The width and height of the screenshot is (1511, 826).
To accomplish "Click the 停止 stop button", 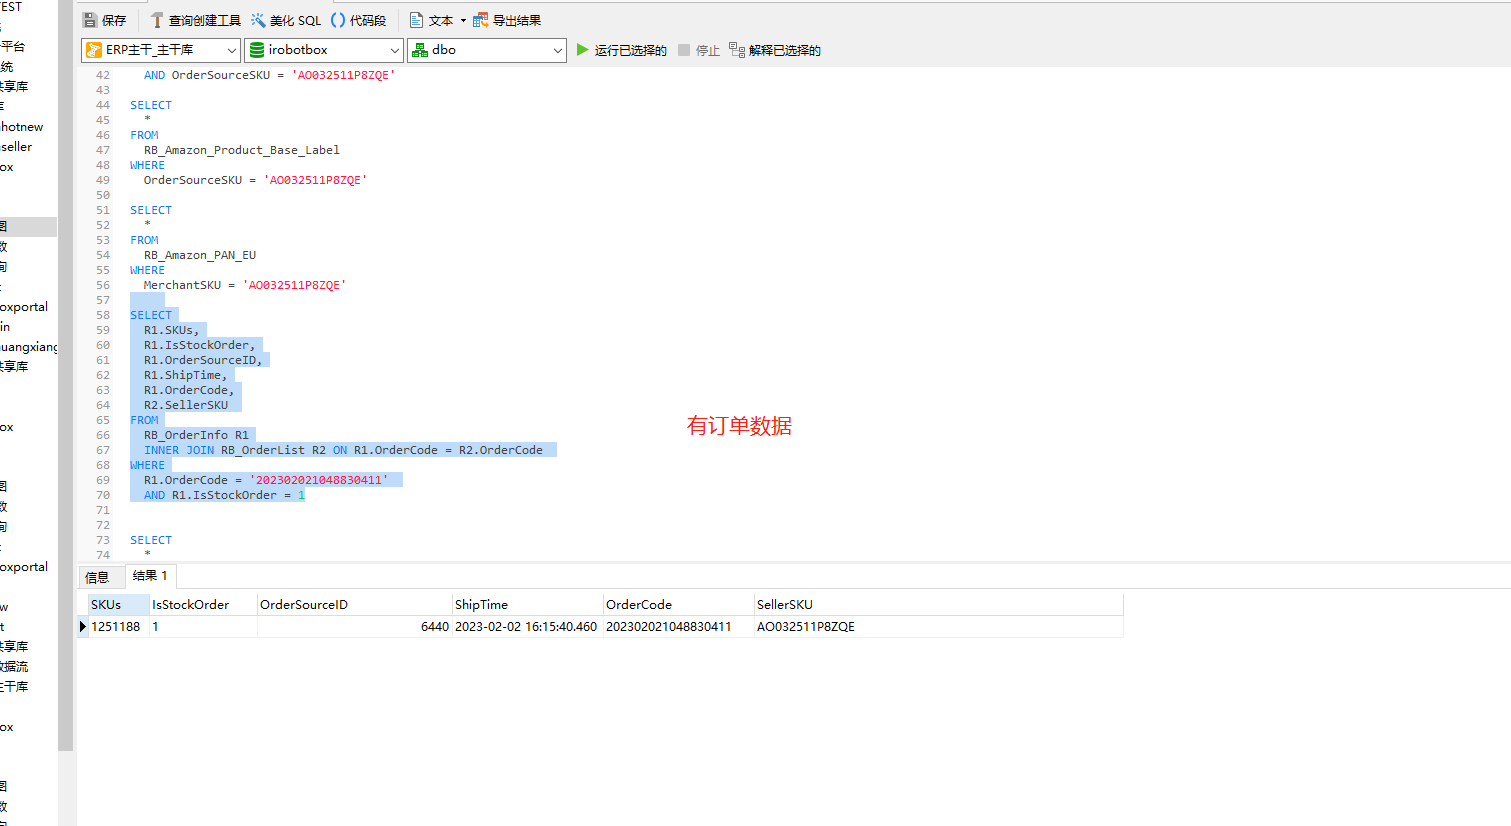I will pos(699,50).
